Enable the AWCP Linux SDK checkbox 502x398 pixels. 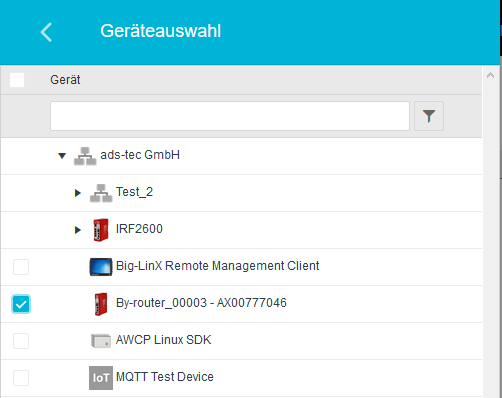(x=21, y=341)
